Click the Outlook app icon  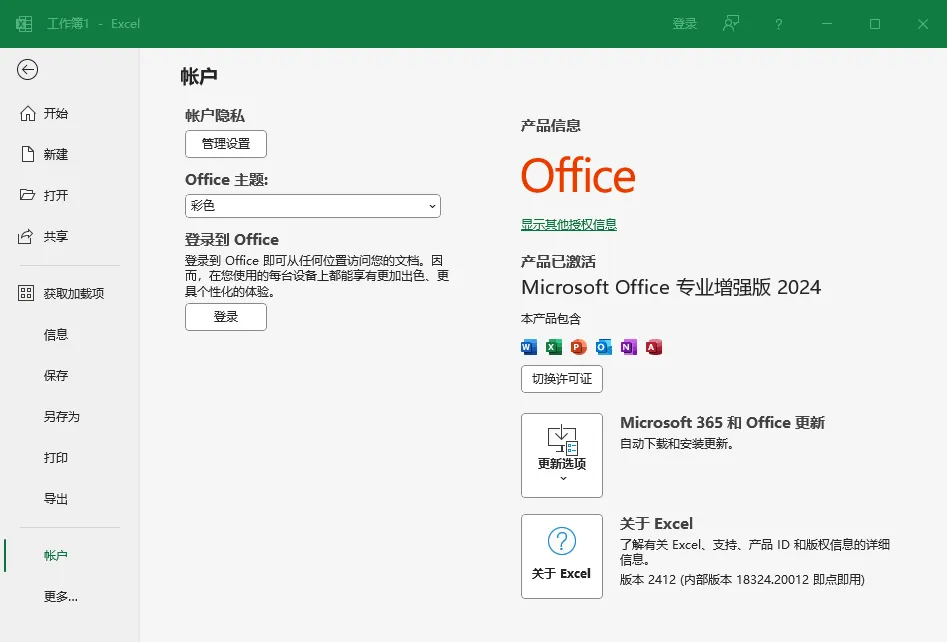coord(603,347)
